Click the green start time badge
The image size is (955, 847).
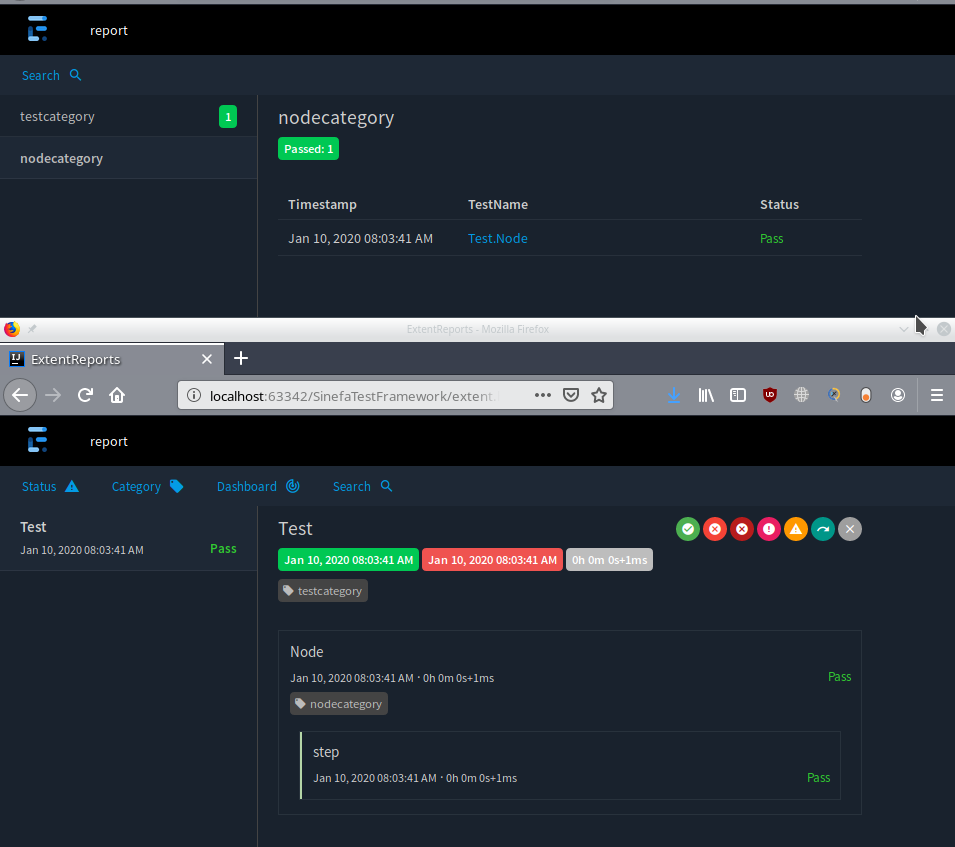pos(348,560)
